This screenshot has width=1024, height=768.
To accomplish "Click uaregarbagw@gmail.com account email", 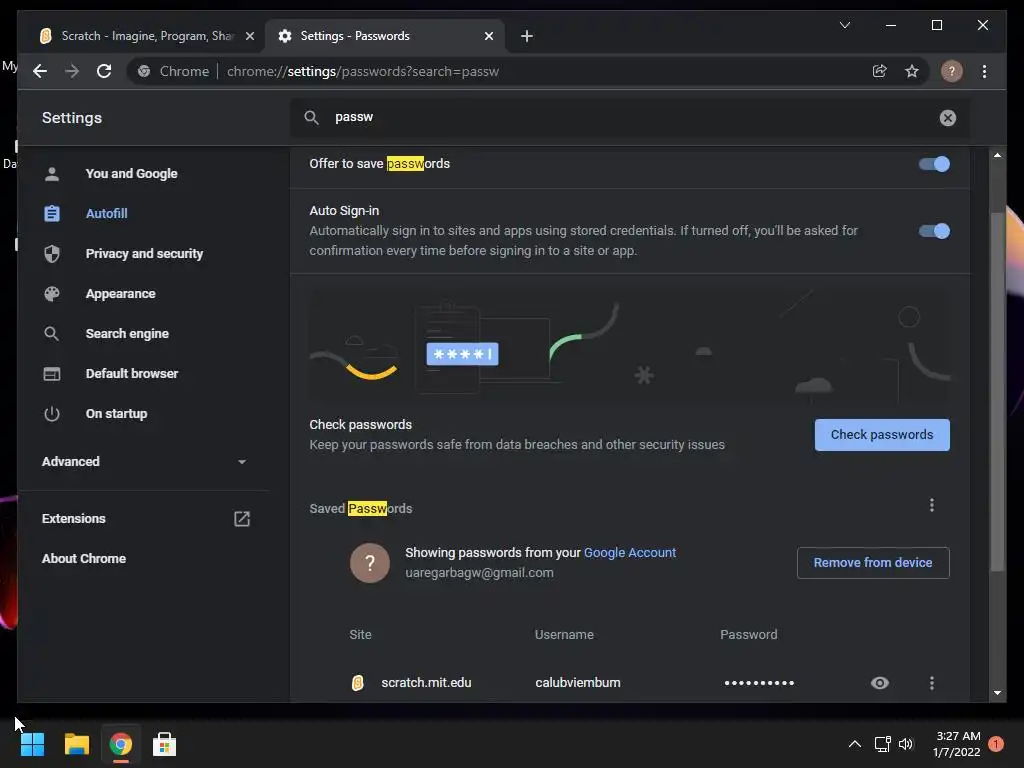I will 479,573.
